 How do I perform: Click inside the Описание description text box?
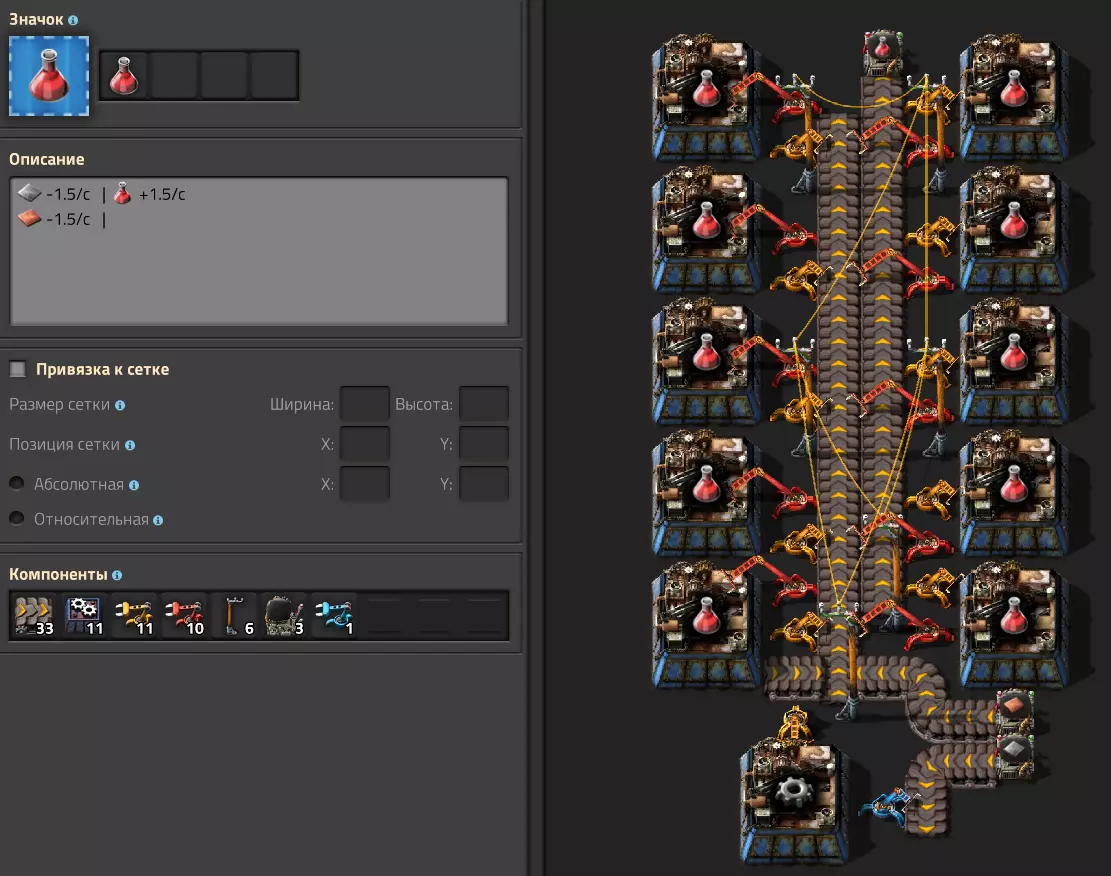pos(259,251)
